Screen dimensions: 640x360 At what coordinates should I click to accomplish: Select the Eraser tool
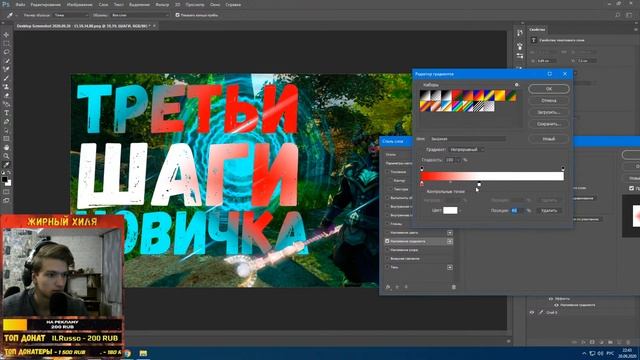tap(6, 96)
